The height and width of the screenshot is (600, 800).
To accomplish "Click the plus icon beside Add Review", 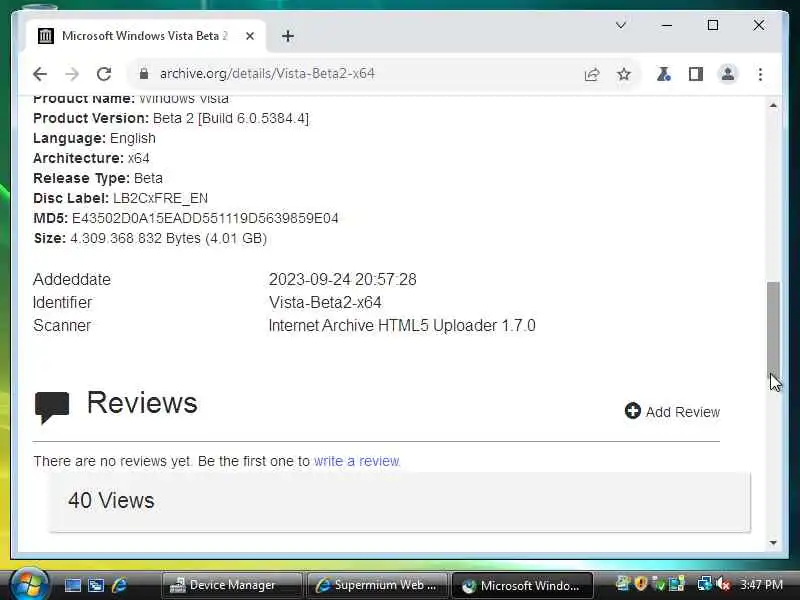I will point(633,411).
